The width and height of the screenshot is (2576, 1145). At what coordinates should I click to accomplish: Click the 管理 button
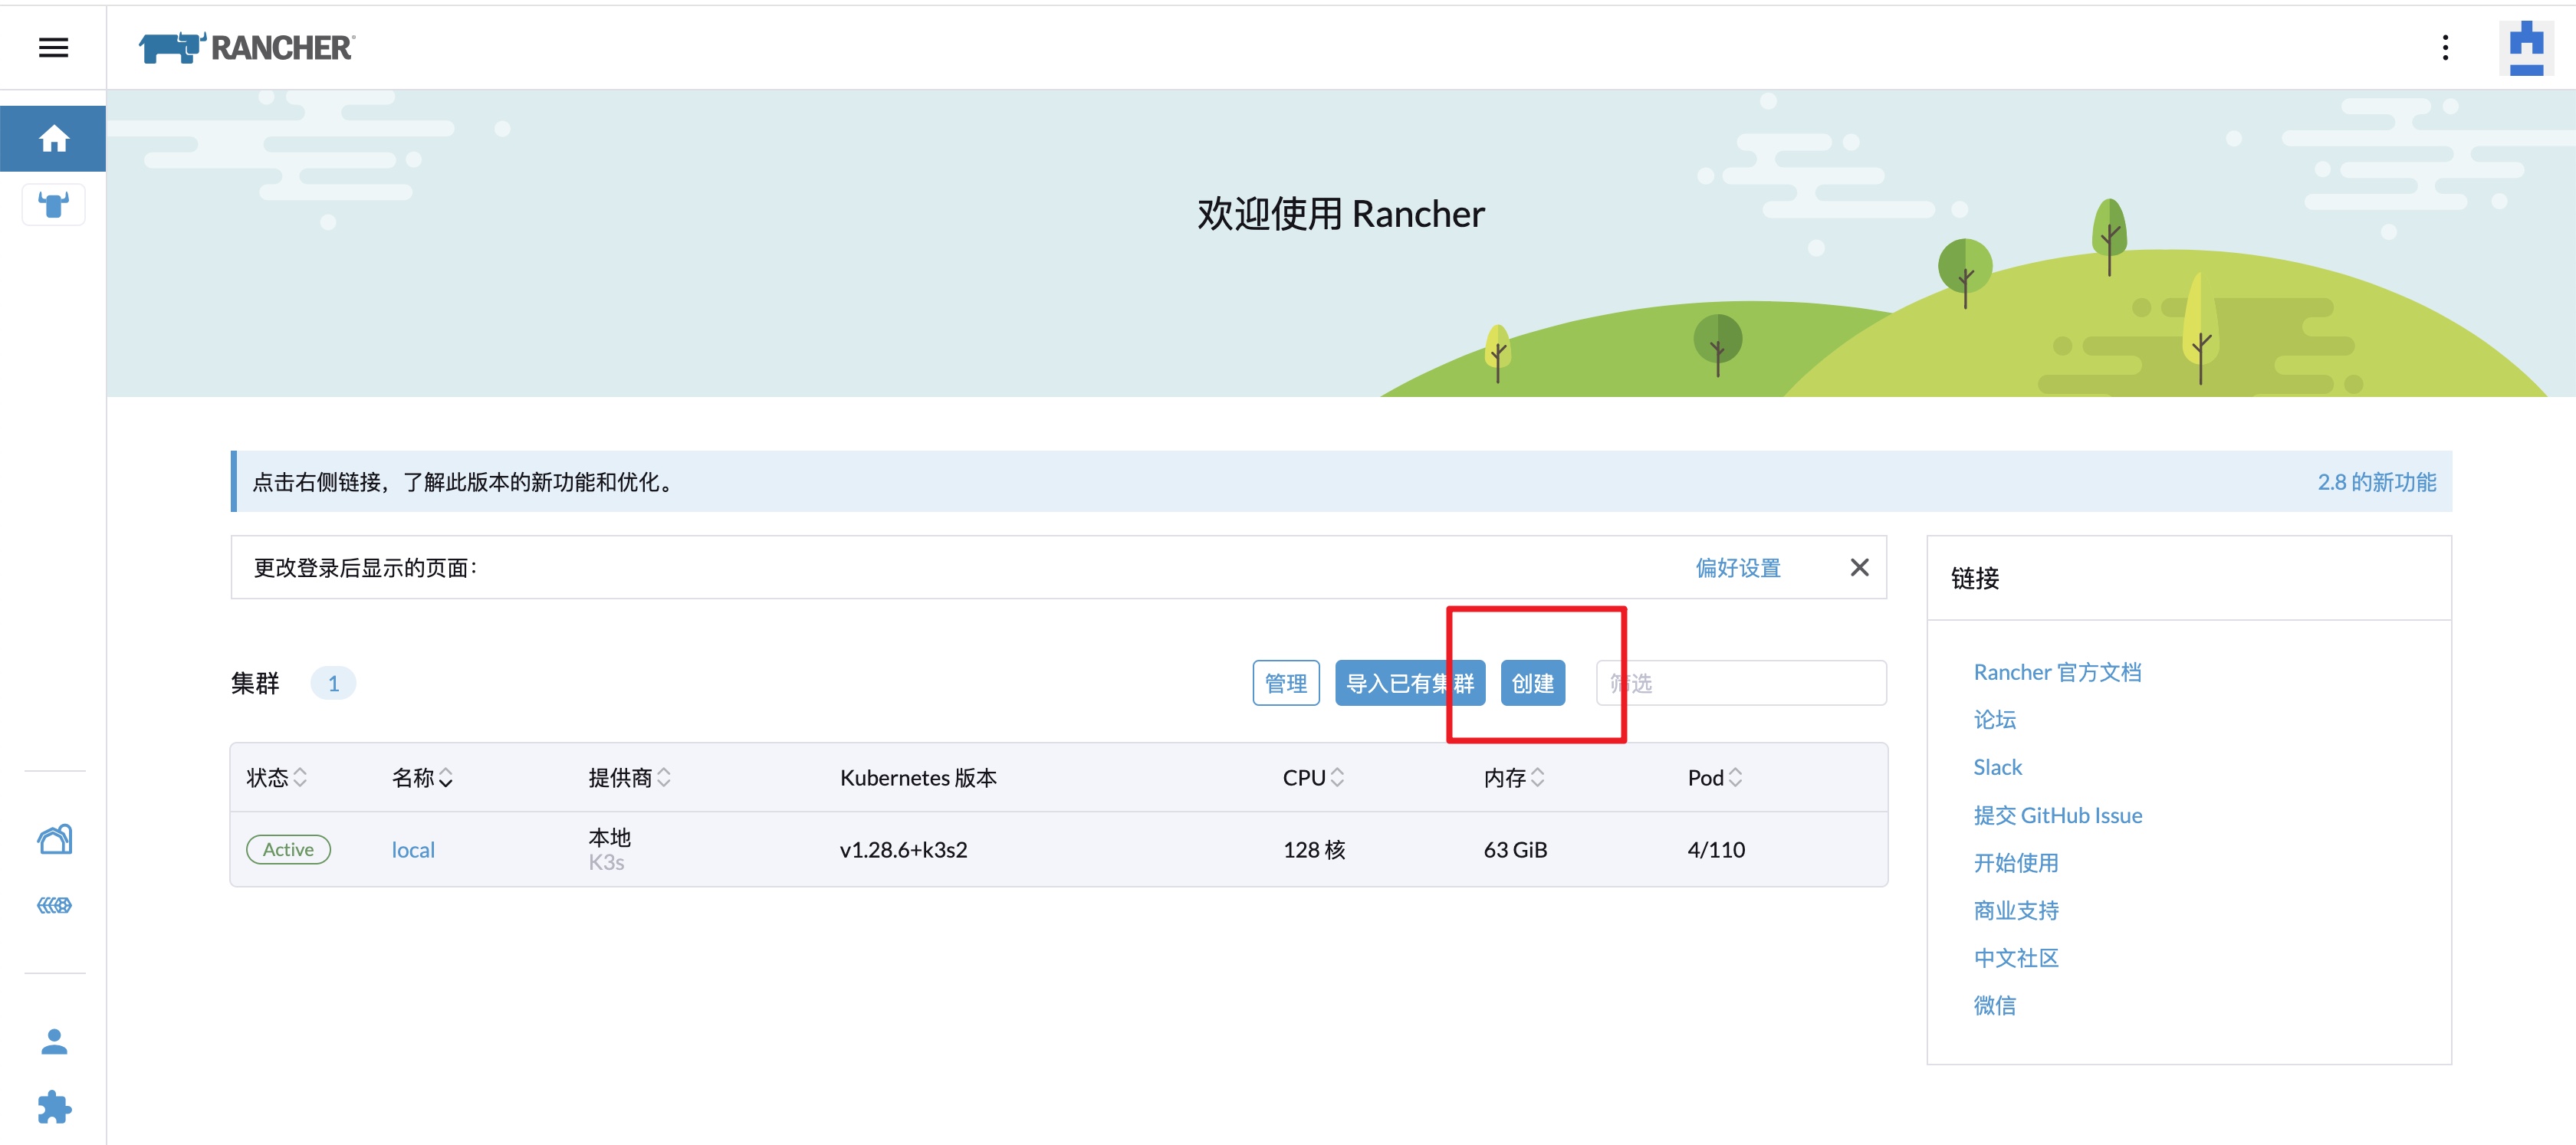(1286, 683)
